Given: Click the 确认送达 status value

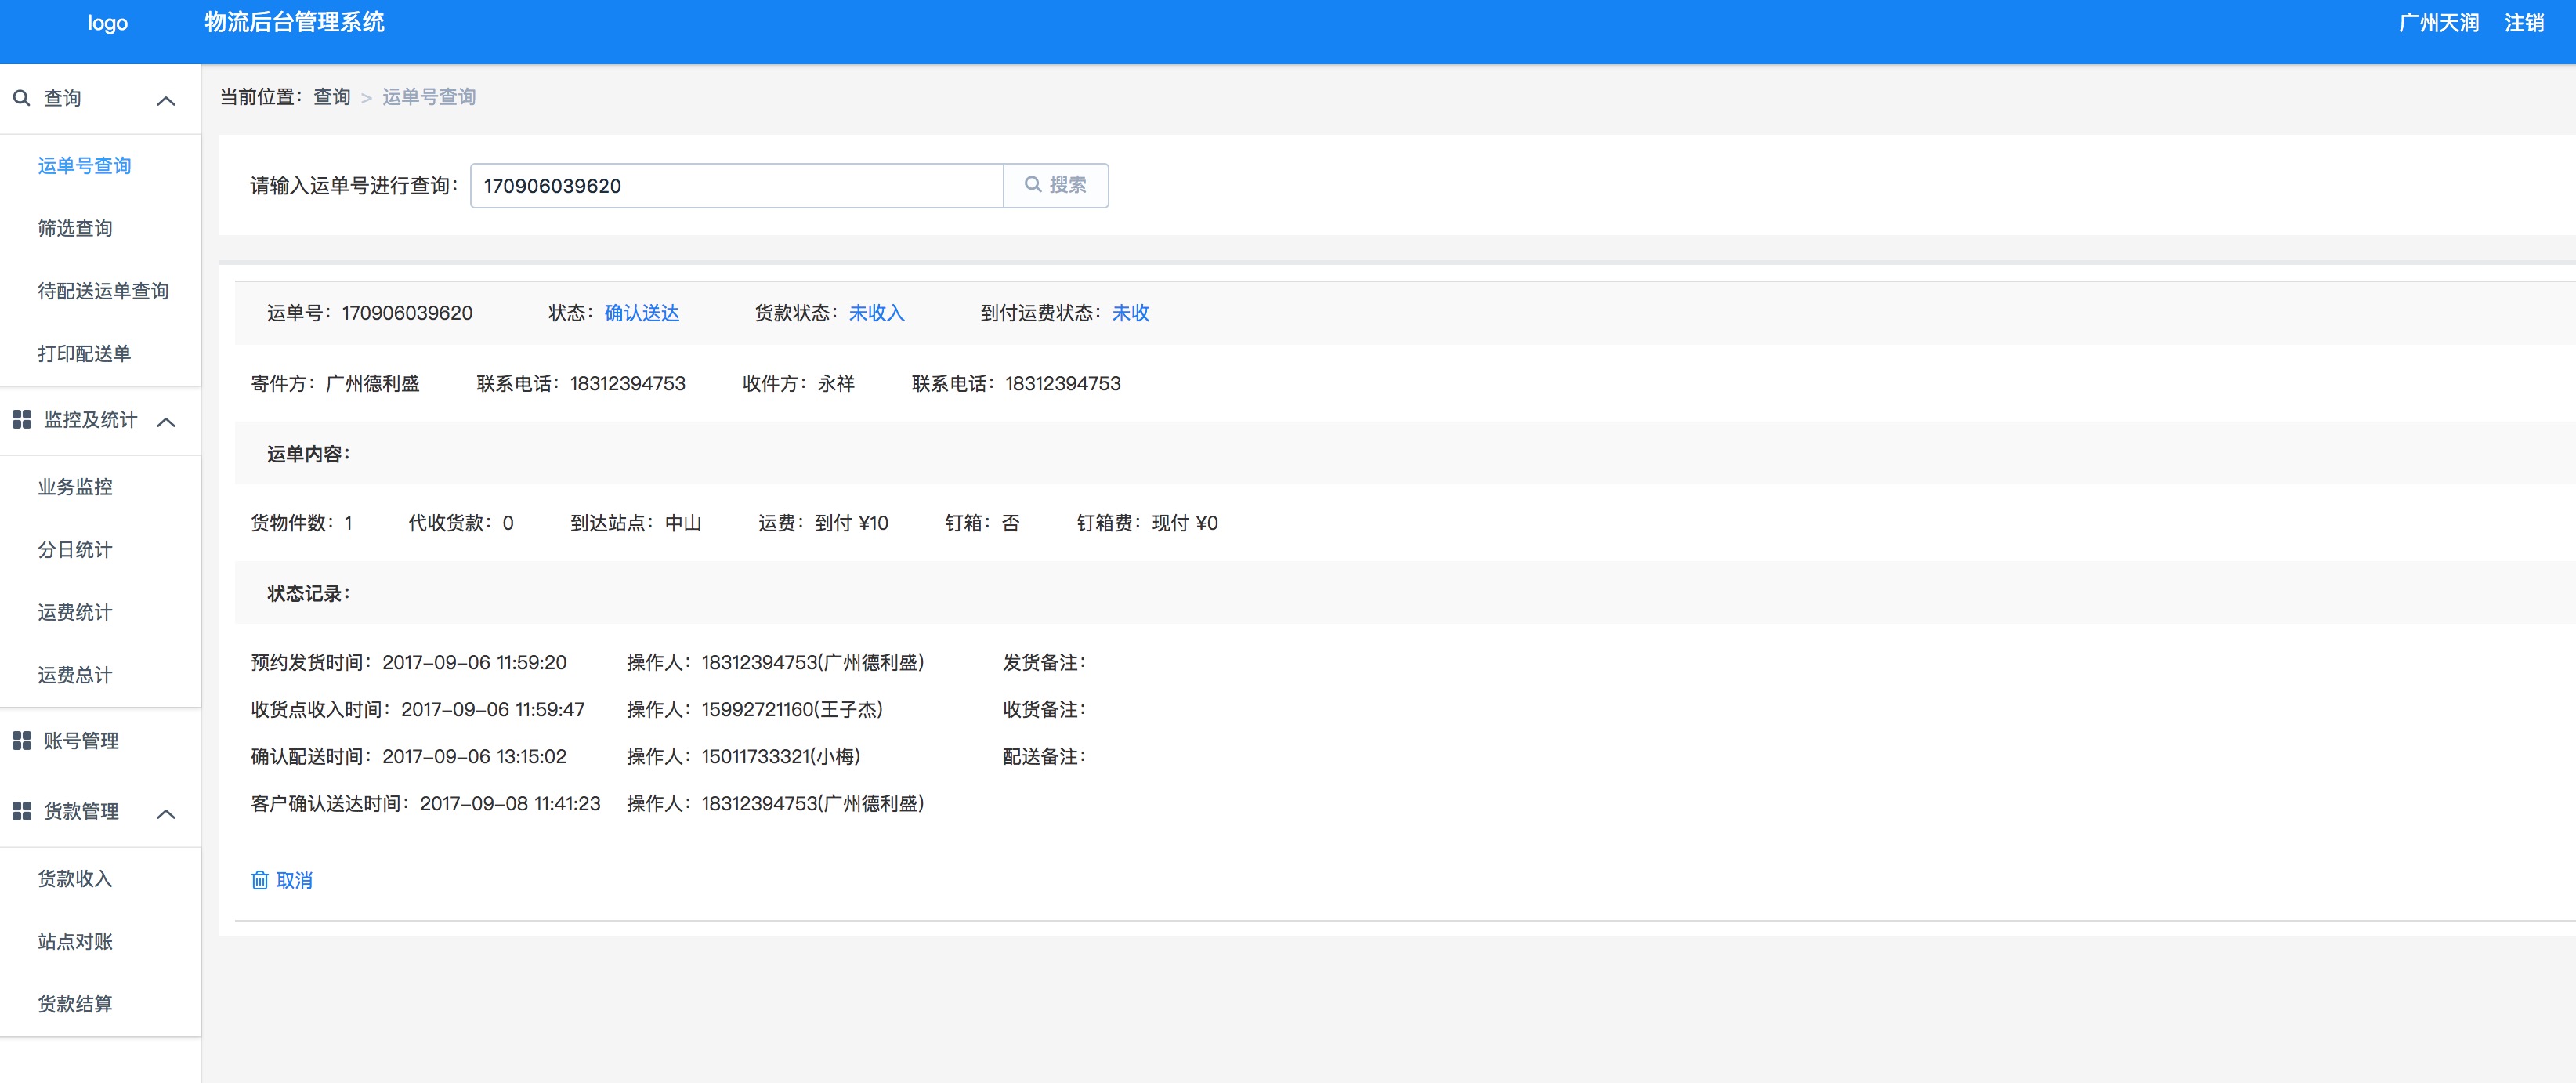Looking at the screenshot, I should 642,313.
